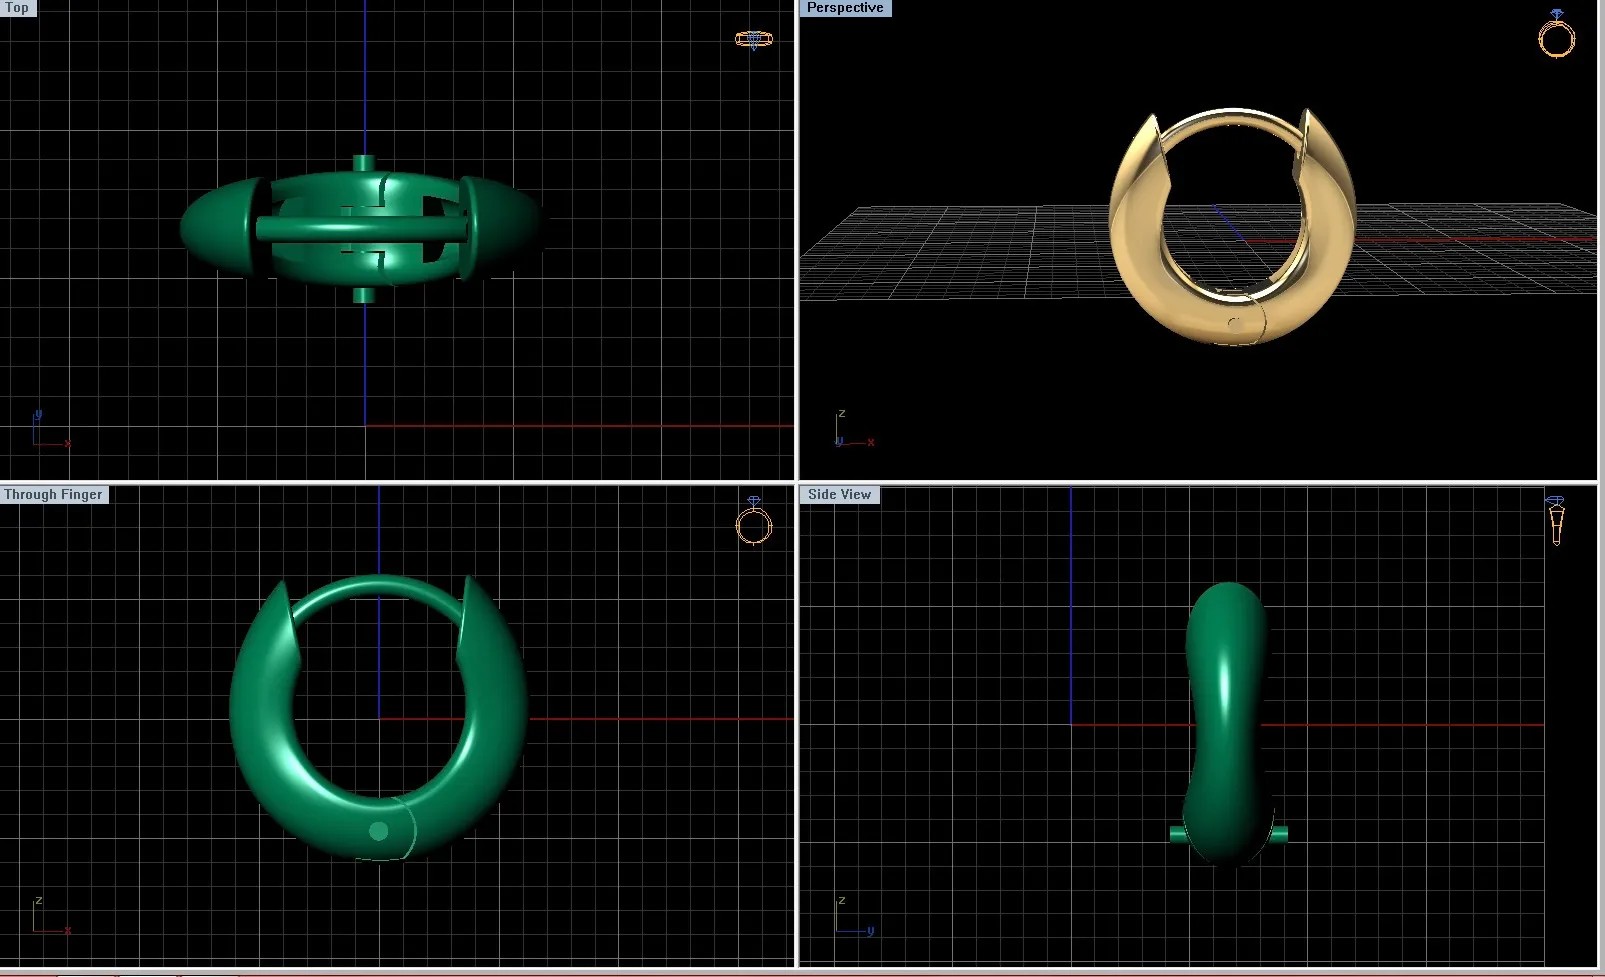Activate the Perspective viewport title label
The image size is (1605, 977).
844,8
